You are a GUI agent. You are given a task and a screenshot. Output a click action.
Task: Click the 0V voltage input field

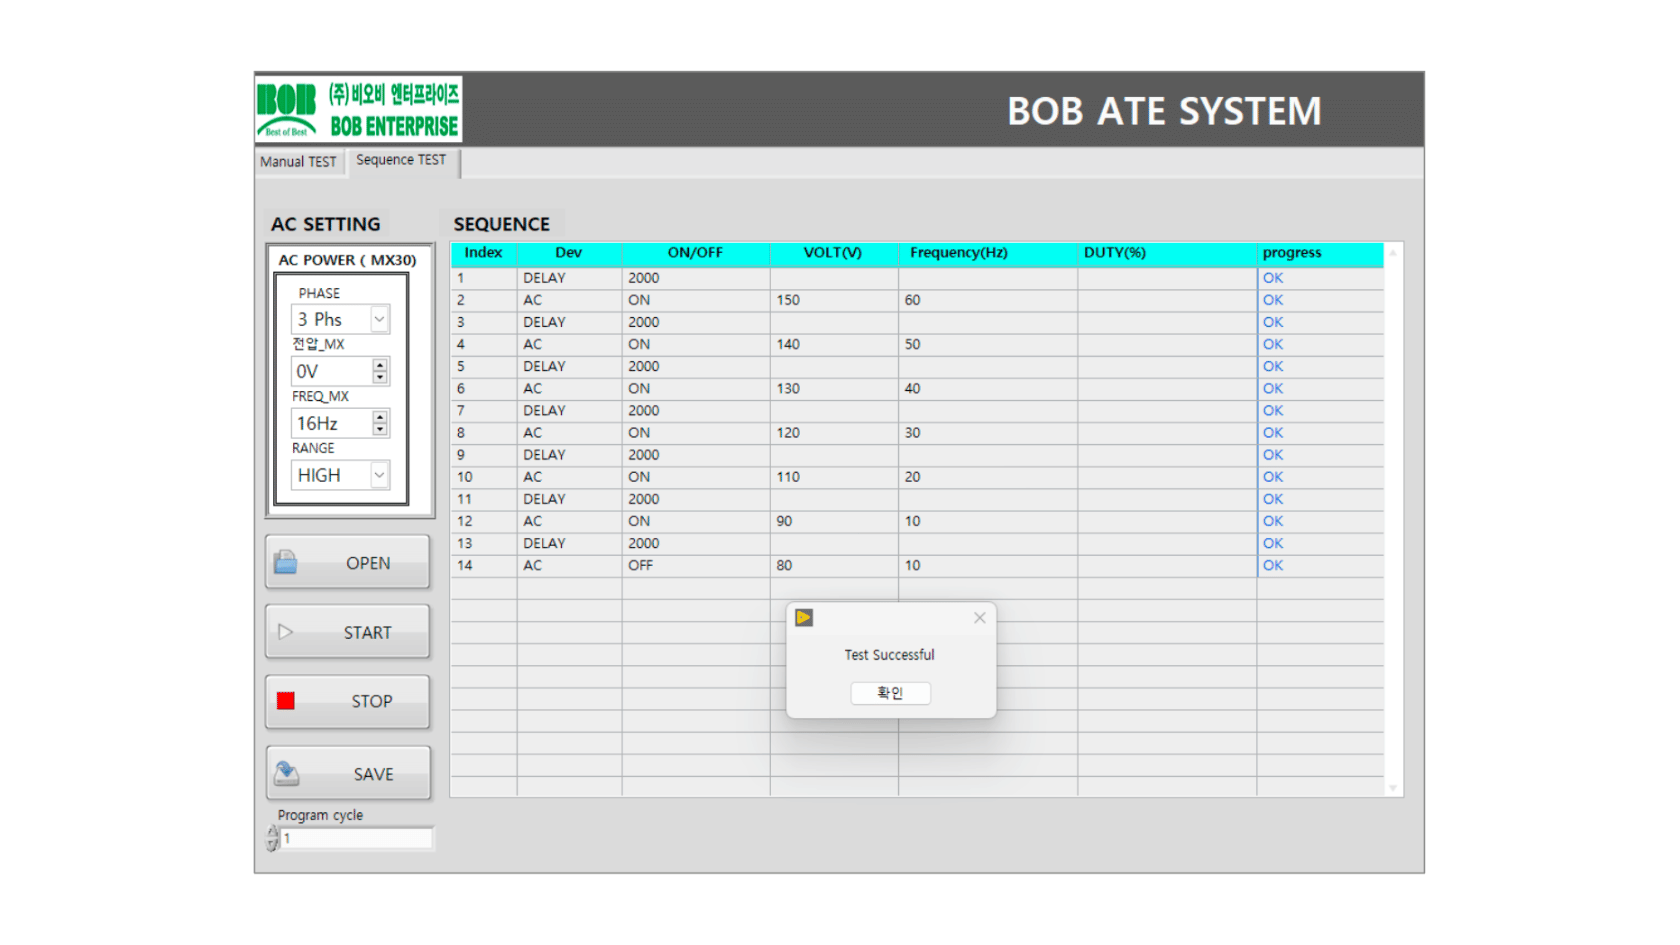point(331,371)
